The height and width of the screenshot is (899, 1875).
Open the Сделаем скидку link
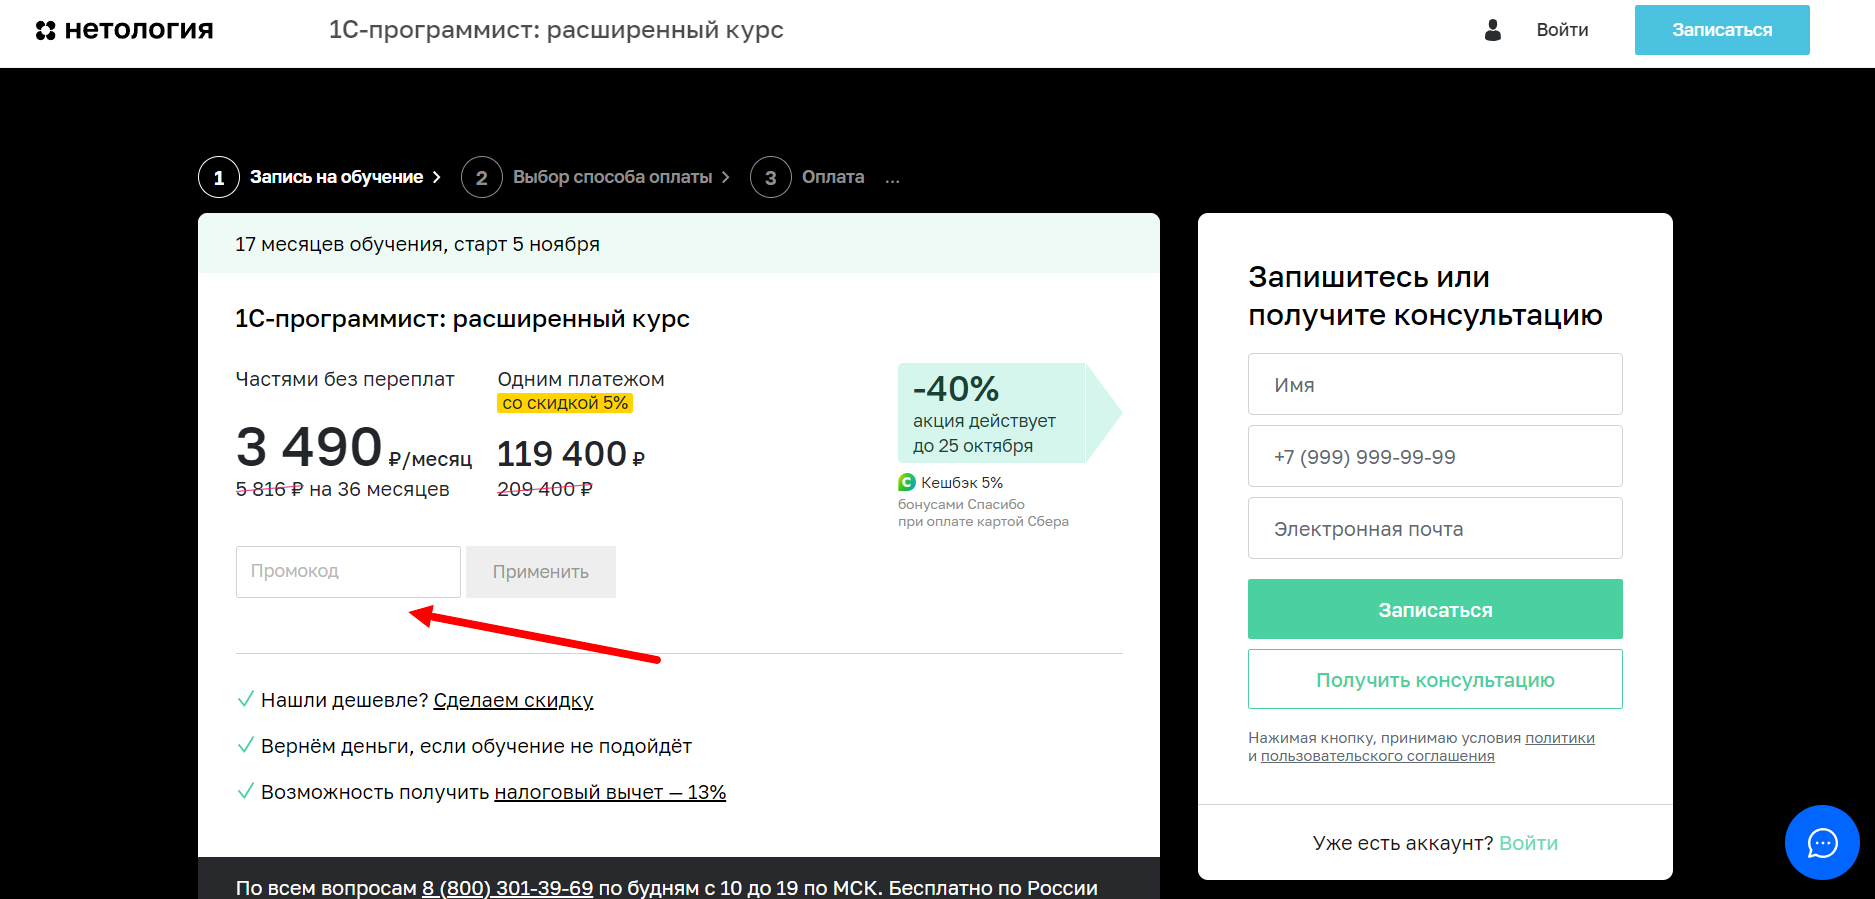[x=513, y=700]
